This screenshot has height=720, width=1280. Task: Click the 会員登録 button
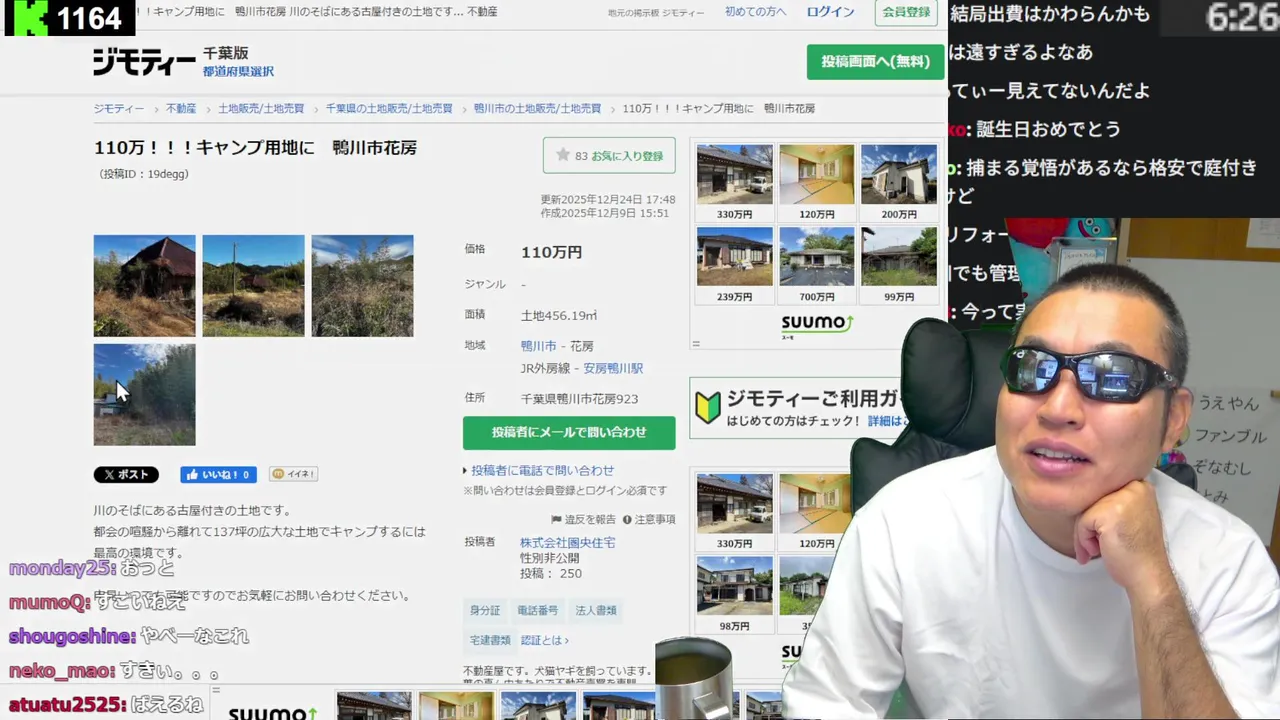pos(906,12)
